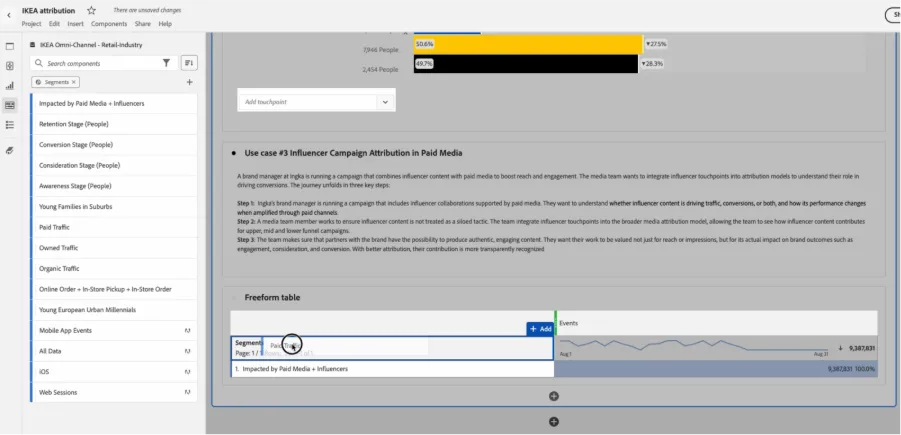The image size is (901, 435).
Task: Open the Project menu
Action: click(32, 24)
